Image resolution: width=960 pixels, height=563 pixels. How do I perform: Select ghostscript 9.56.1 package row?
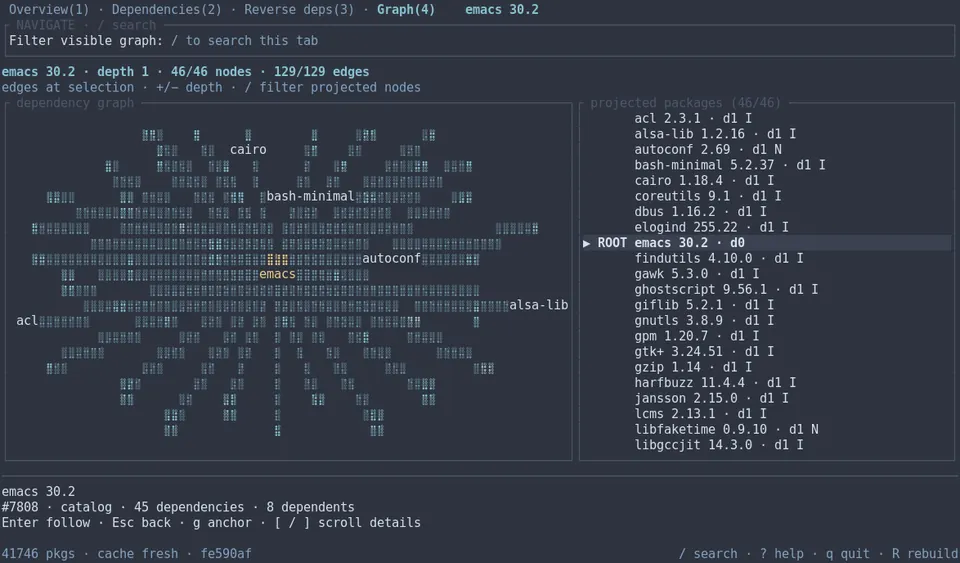767,289
